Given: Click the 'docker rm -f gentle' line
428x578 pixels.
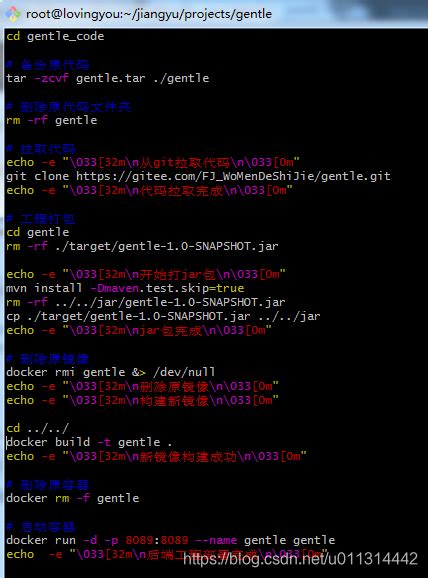Looking at the screenshot, I should point(73,498).
